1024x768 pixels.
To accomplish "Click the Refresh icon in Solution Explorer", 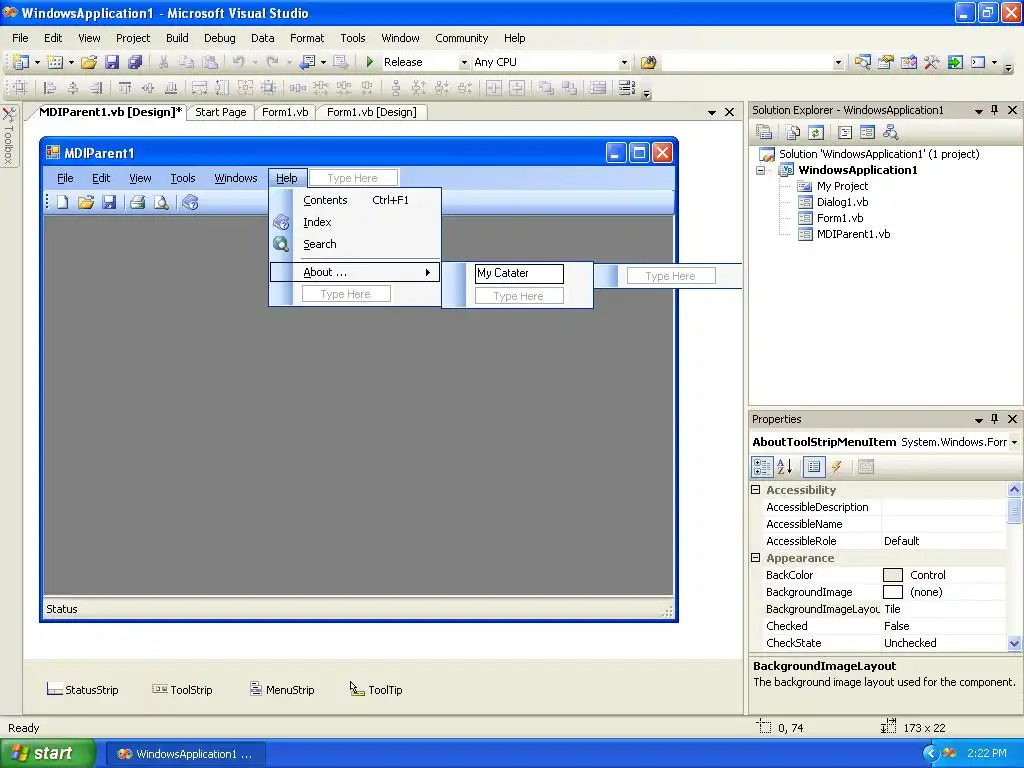I will tap(816, 133).
